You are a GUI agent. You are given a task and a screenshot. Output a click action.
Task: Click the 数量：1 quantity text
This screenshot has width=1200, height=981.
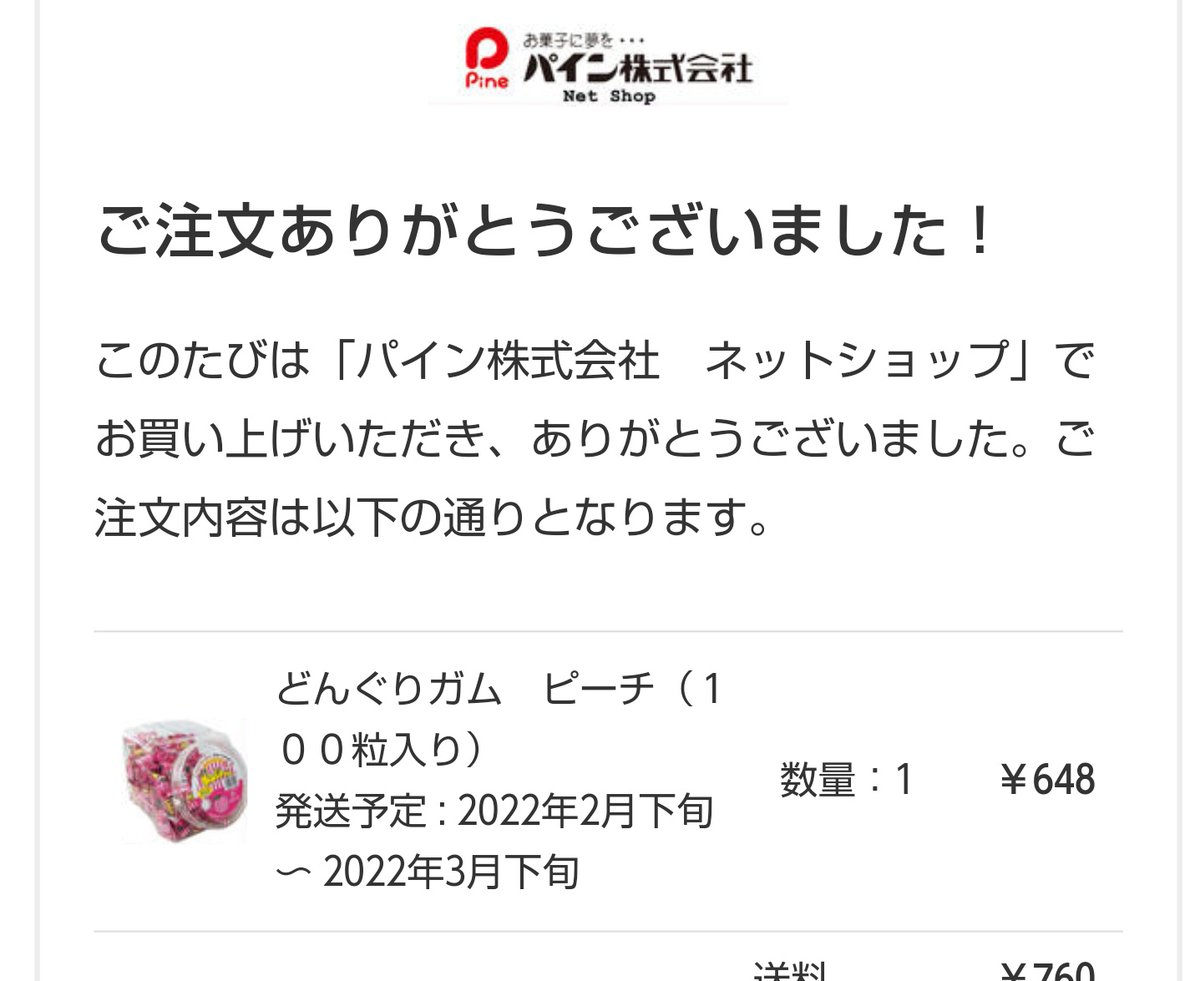pos(846,780)
